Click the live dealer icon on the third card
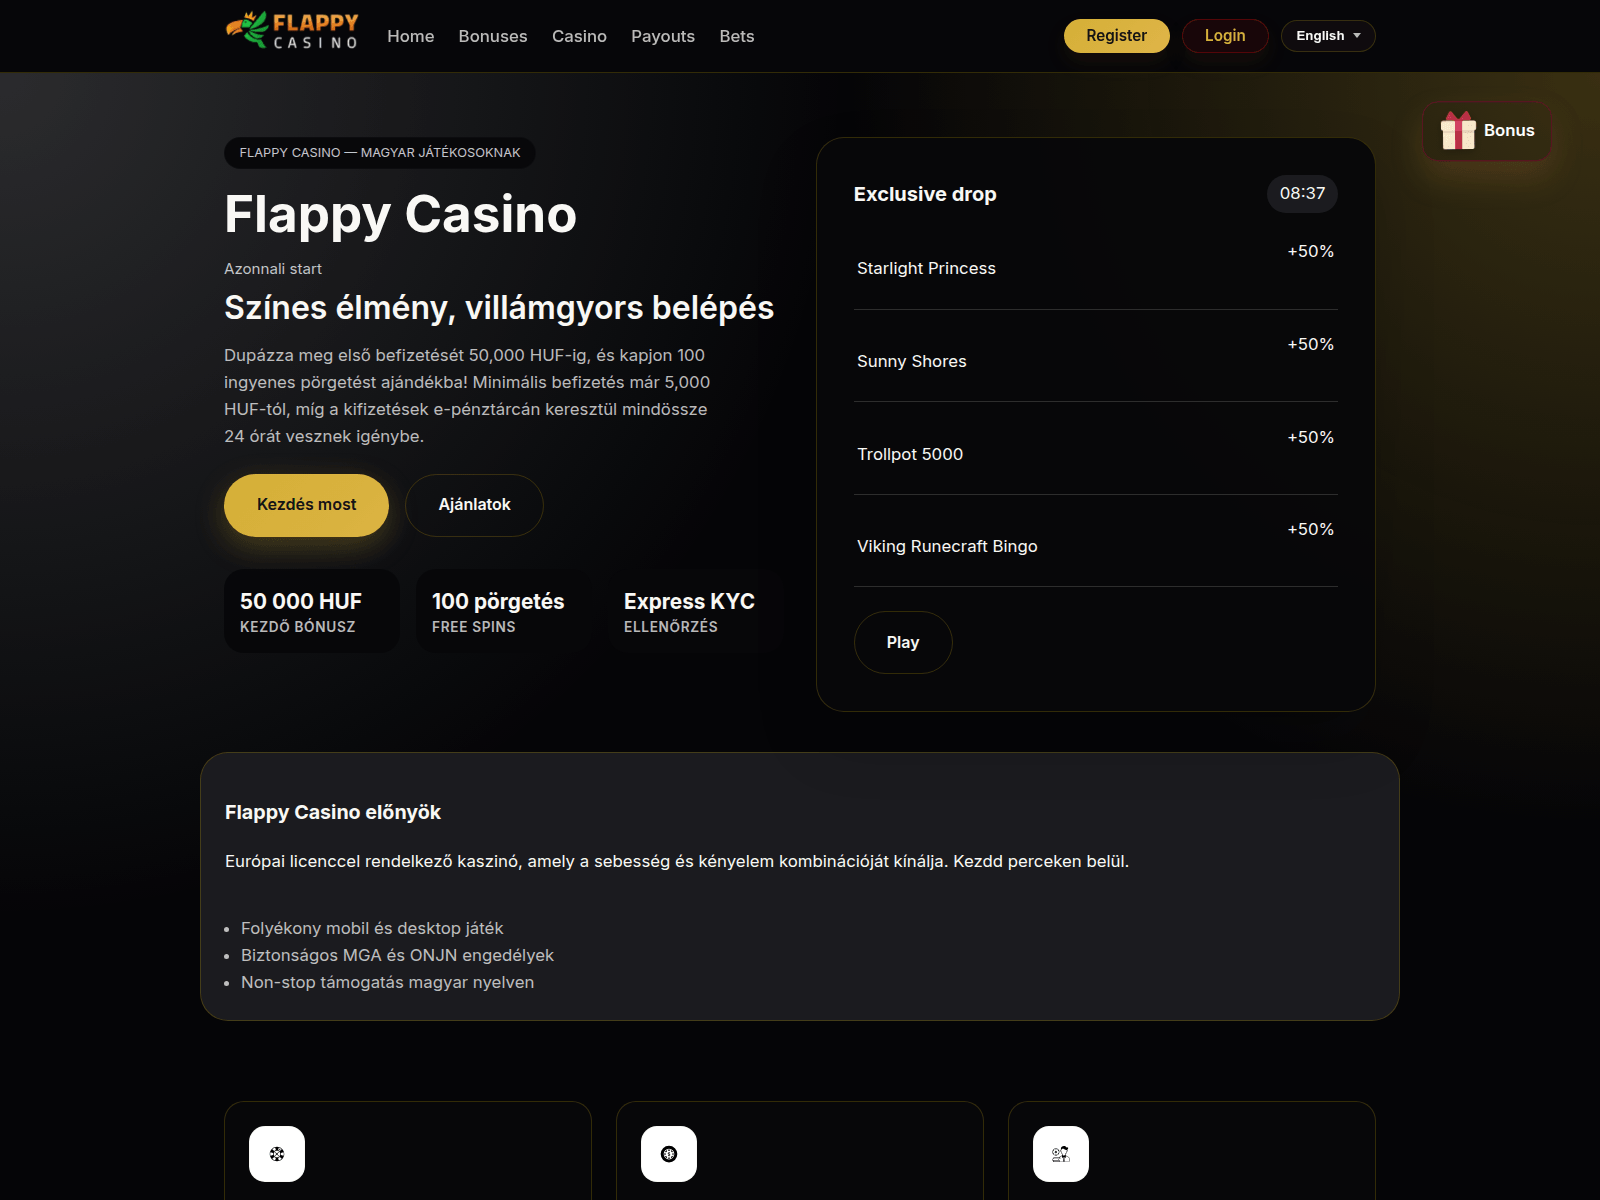This screenshot has height=1200, width=1600. (1060, 1154)
